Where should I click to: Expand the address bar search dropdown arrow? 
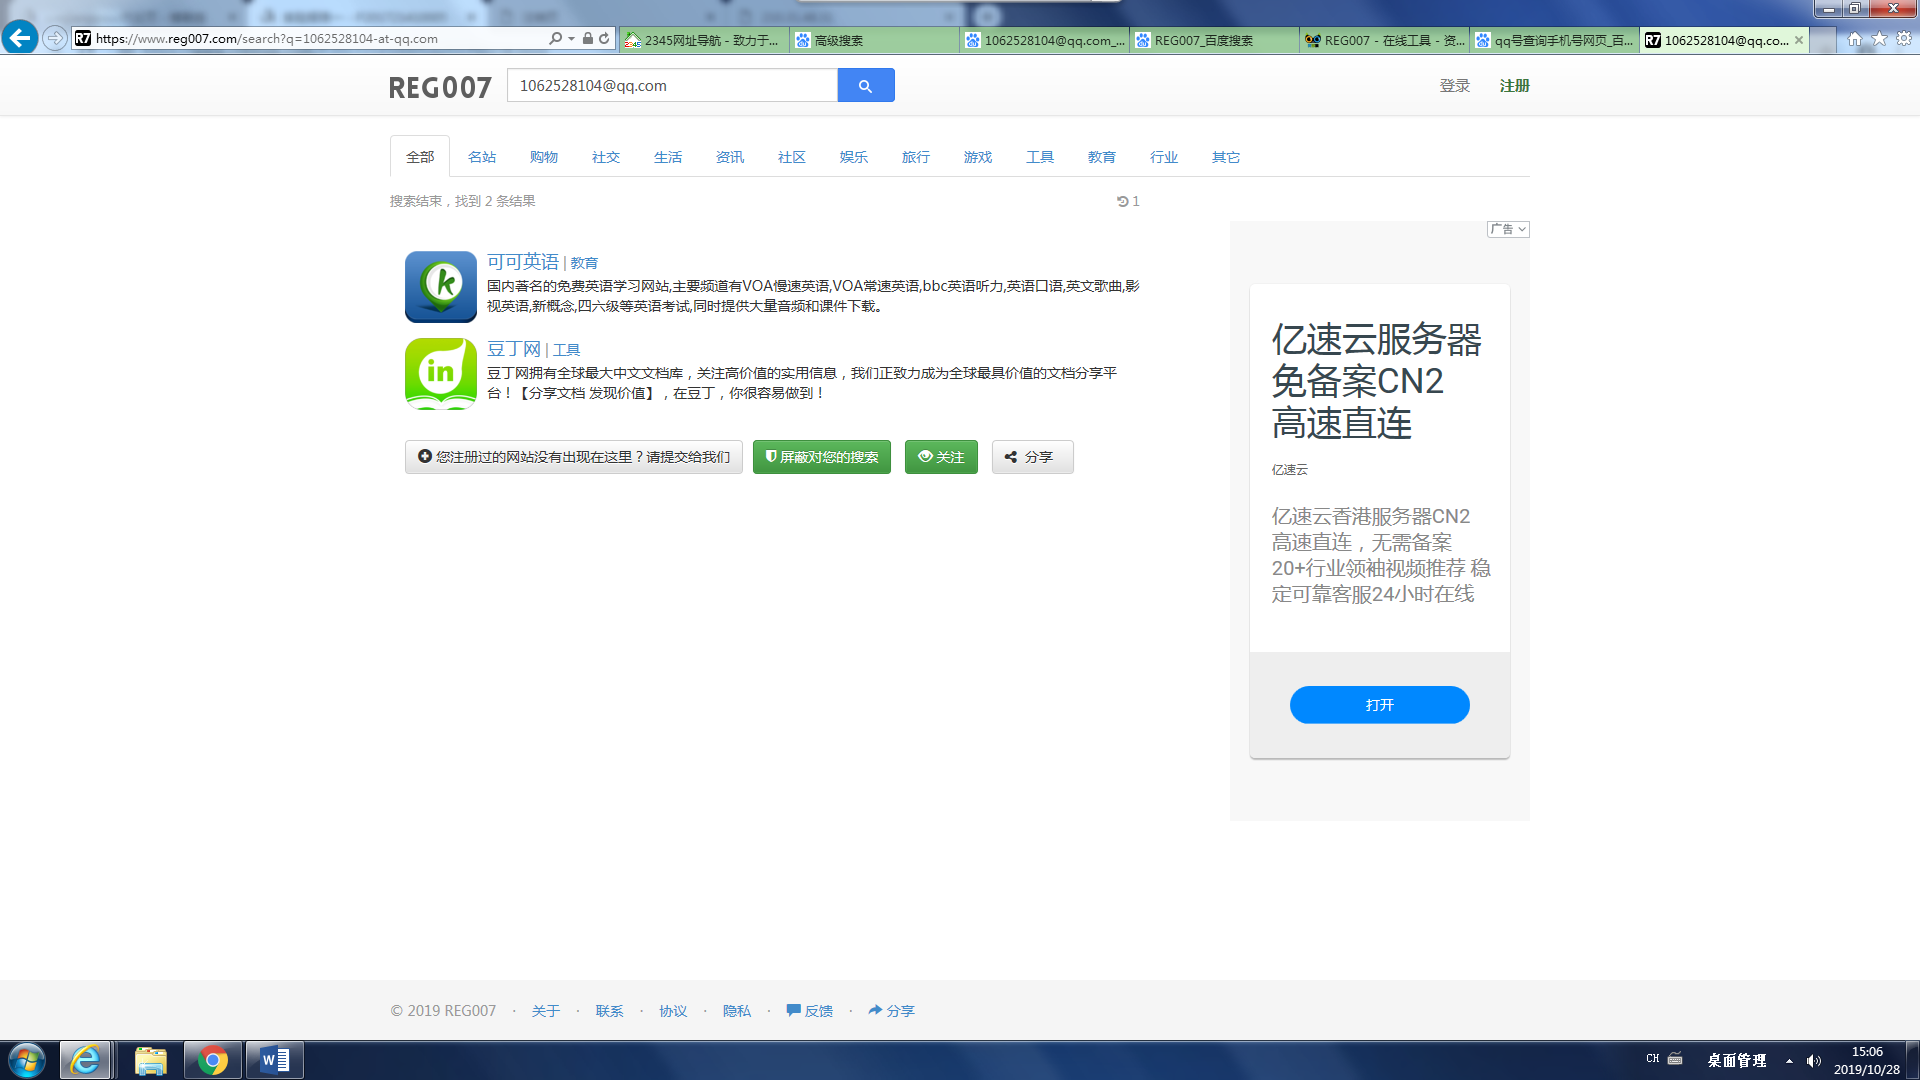571,39
